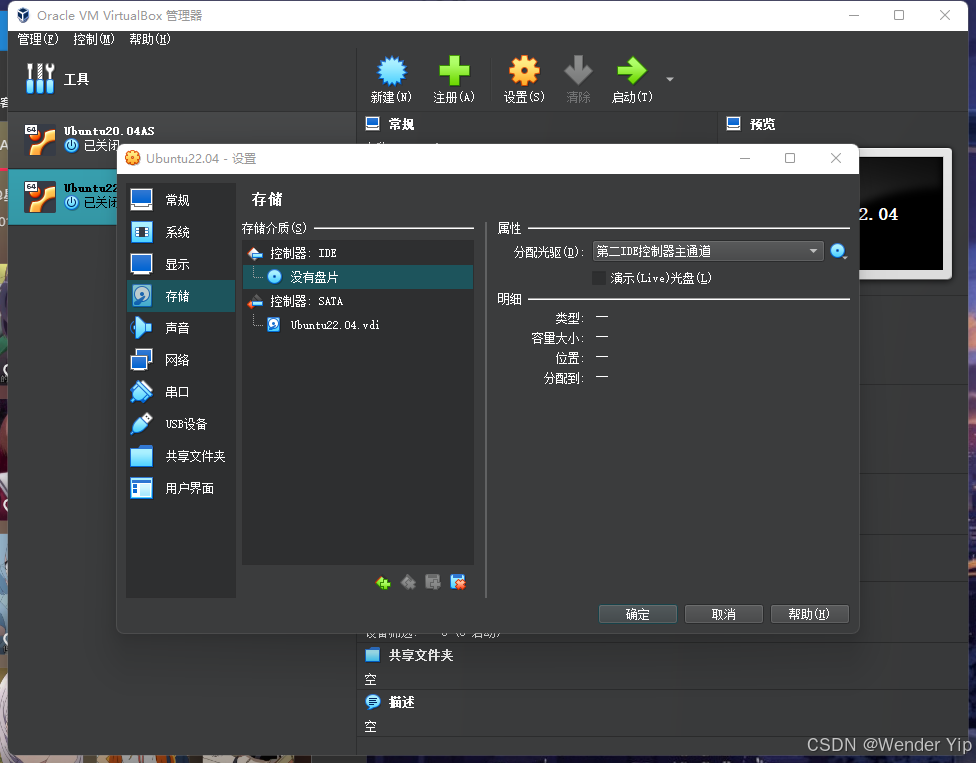Select the Ubuntu20.04AS virtual machine entry
The width and height of the screenshot is (976, 763).
point(182,139)
